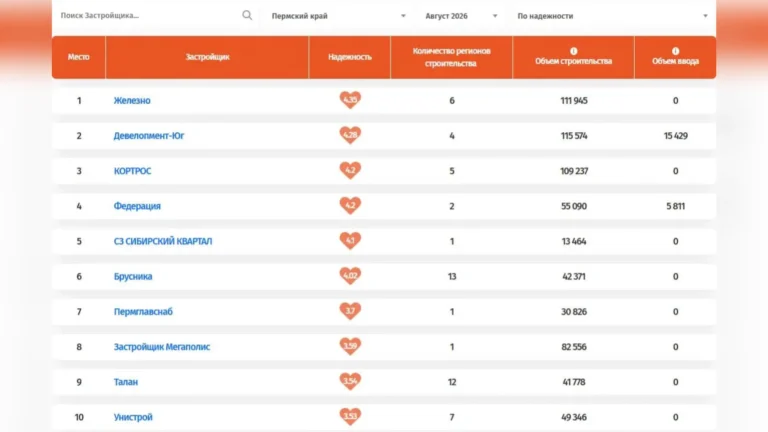Click the reliability heart in Пермглавснаб row
The width and height of the screenshot is (768, 432).
(x=350, y=311)
